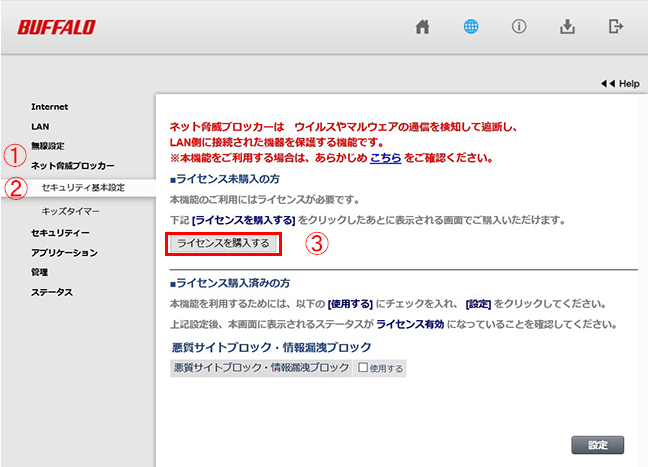Open キッズタイマー submenu item

point(70,211)
